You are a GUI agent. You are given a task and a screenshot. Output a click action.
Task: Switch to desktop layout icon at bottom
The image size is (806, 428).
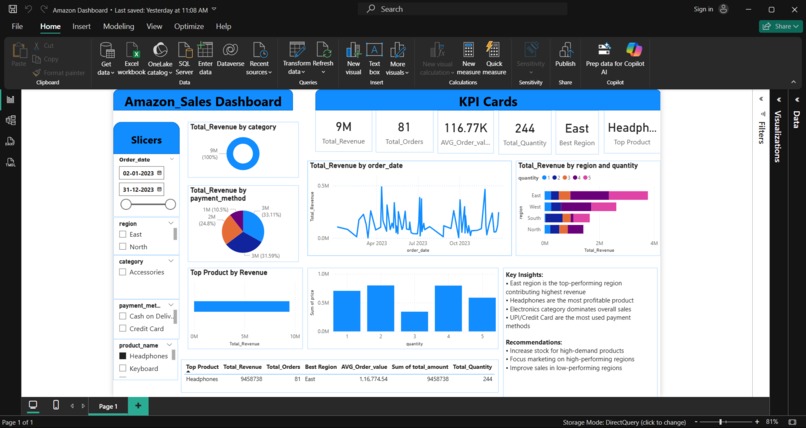click(x=32, y=405)
